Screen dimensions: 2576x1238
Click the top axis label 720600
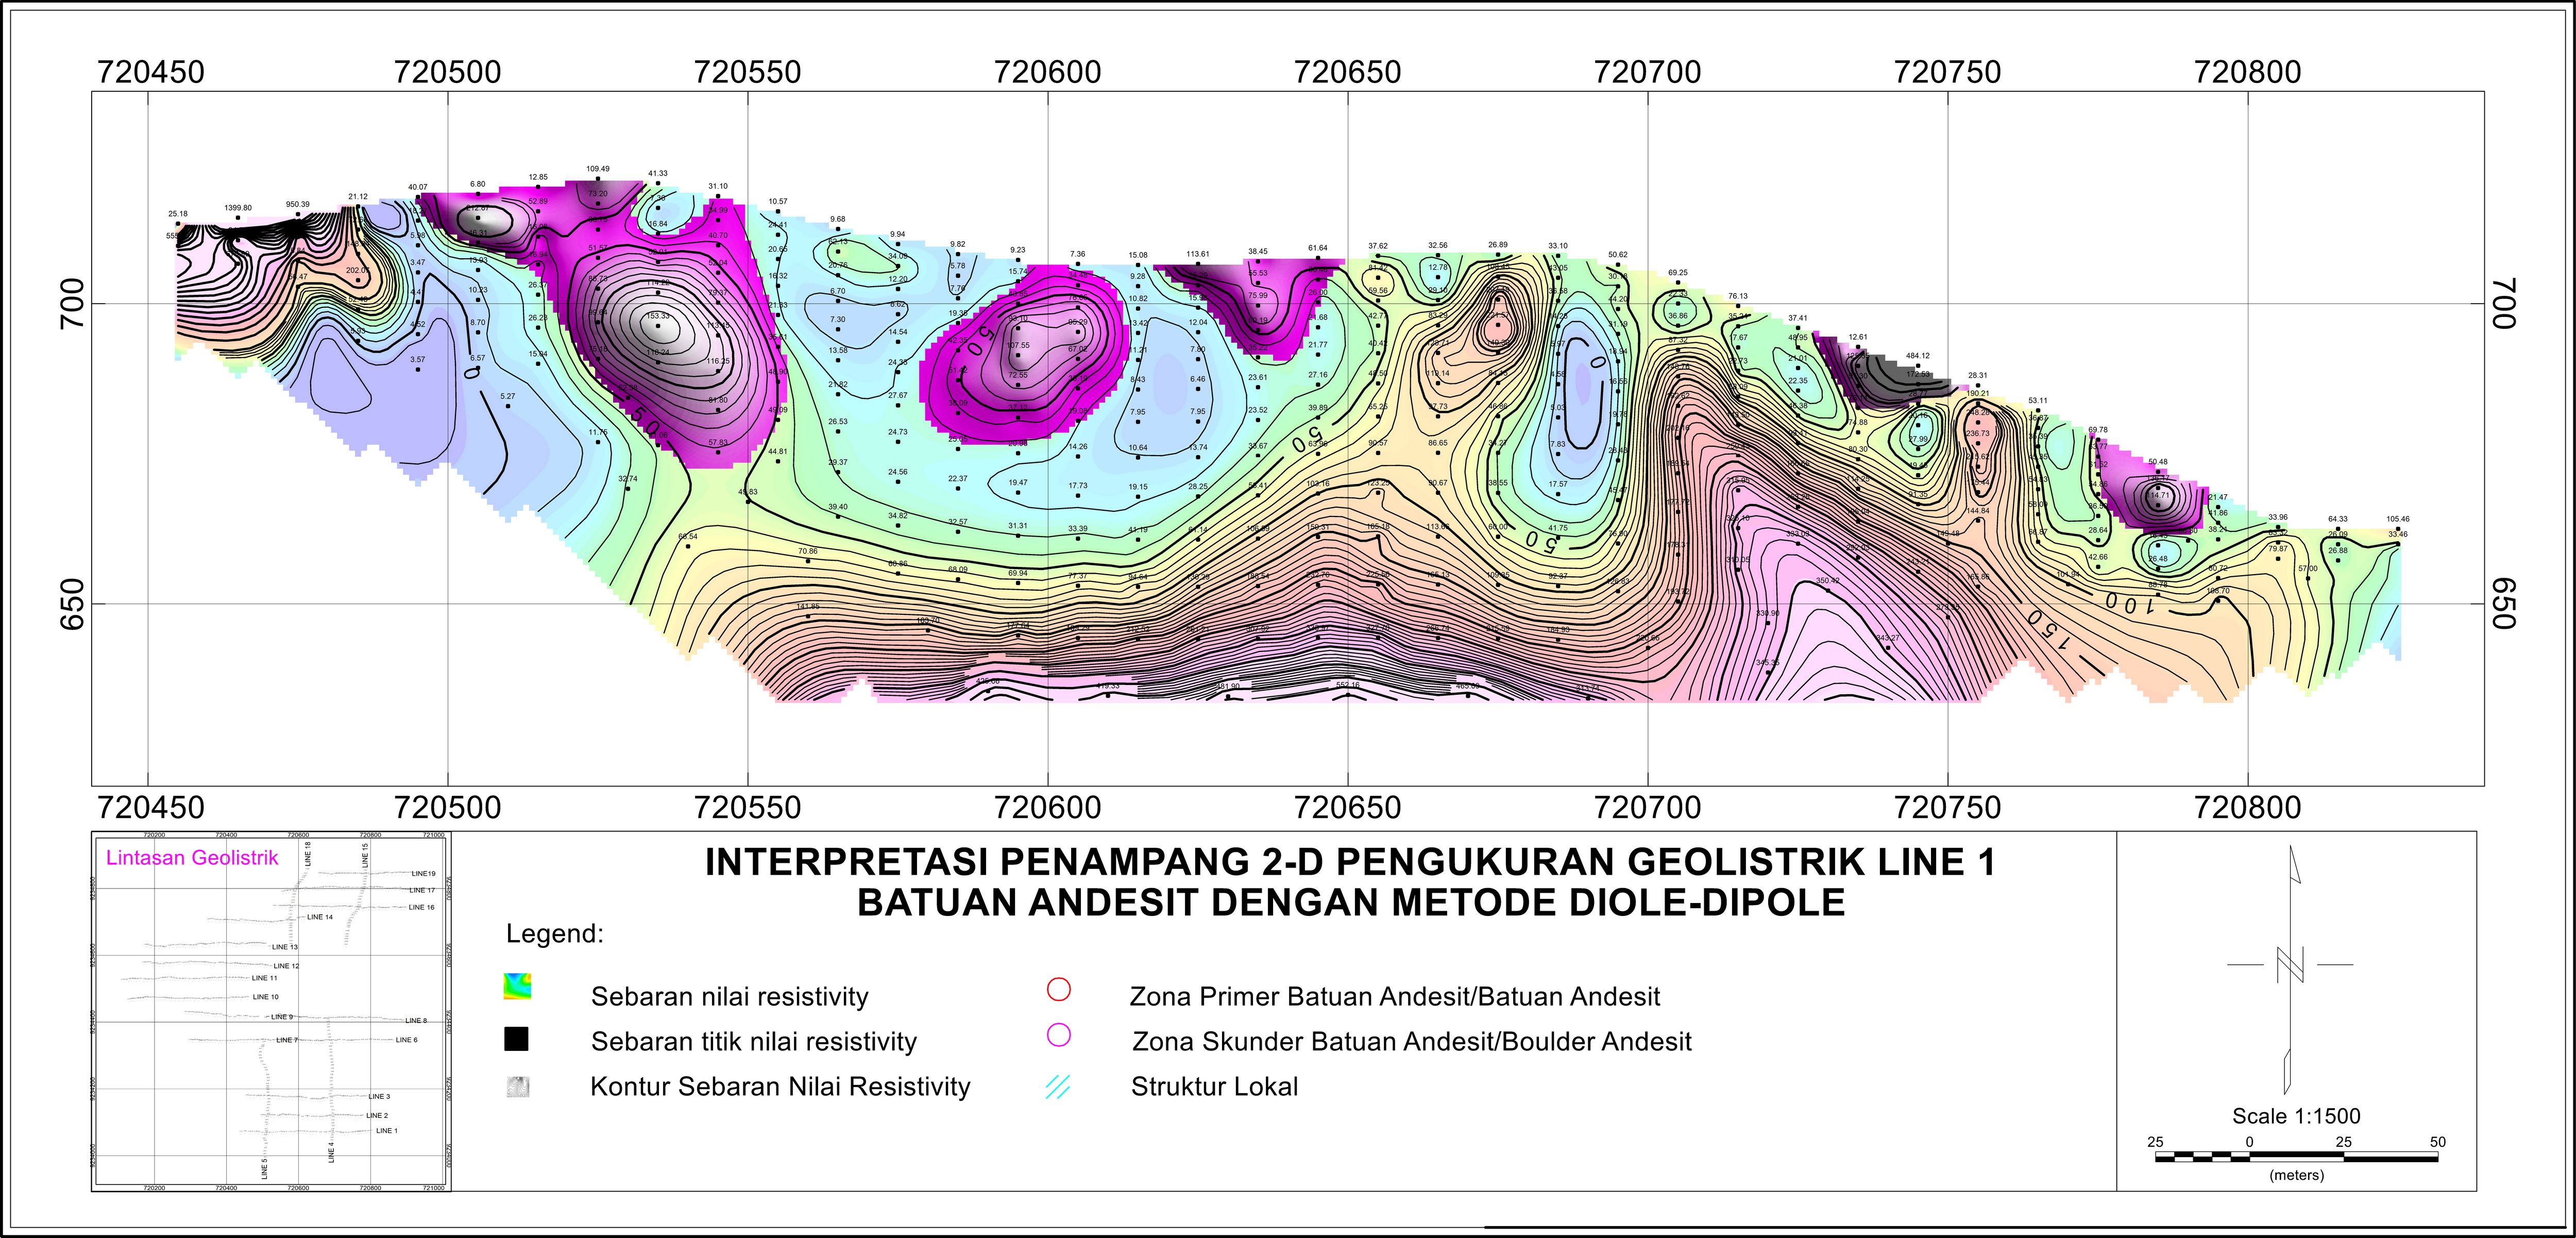[1047, 72]
